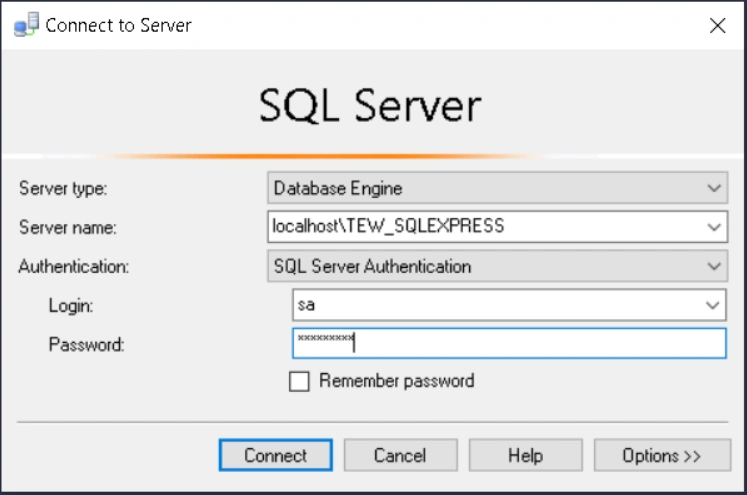Screen dimensions: 747x495
Task: Click the Connect to Server title bar icon
Action: 27,26
